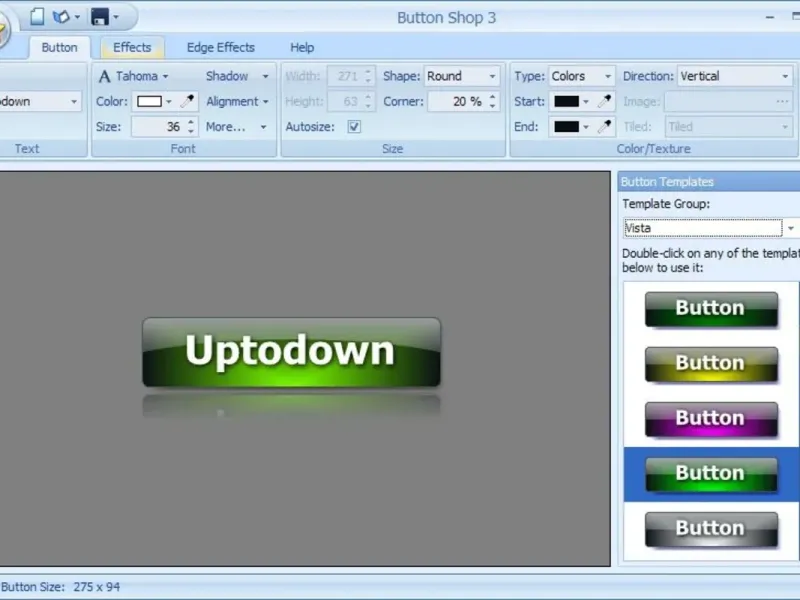Click the Uptodown button preview on canvas
Viewport: 800px width, 600px height.
pyautogui.click(x=291, y=352)
